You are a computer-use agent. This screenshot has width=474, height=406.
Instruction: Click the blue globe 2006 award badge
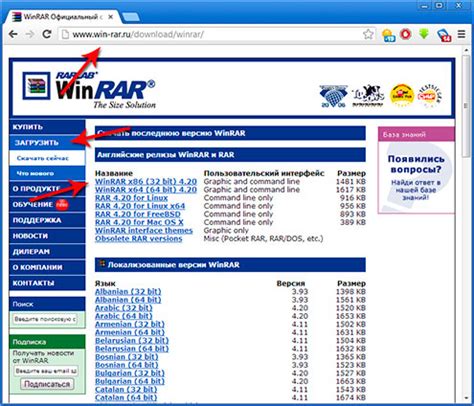334,96
